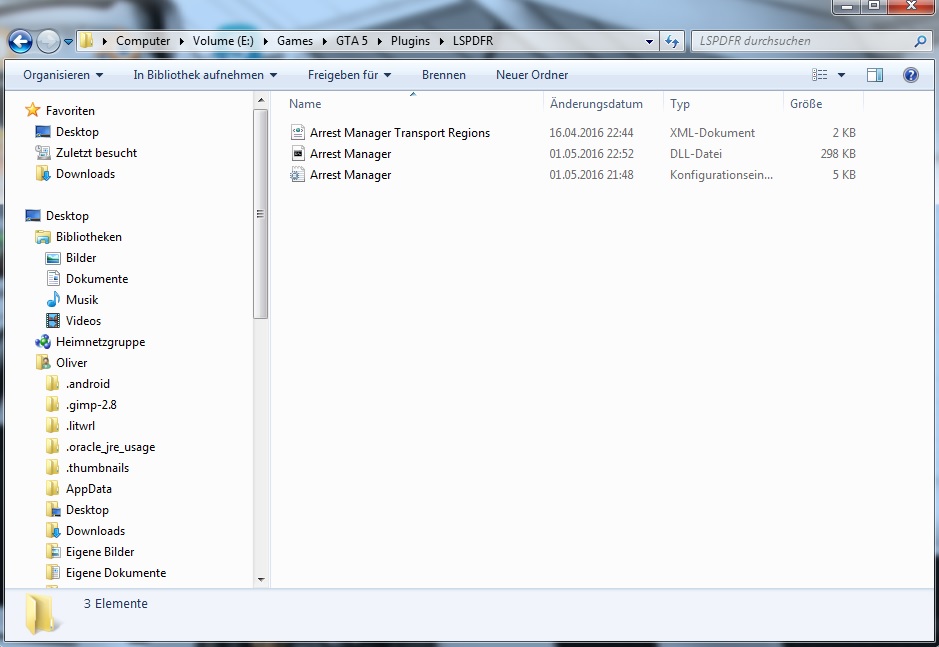This screenshot has width=939, height=647.
Task: Open Desktop under Favoriten
Action: pos(77,132)
